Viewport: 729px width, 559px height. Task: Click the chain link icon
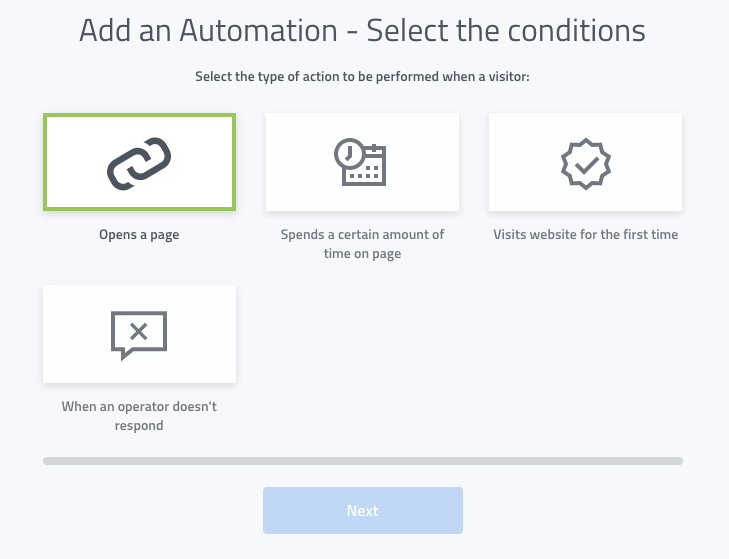(139, 162)
